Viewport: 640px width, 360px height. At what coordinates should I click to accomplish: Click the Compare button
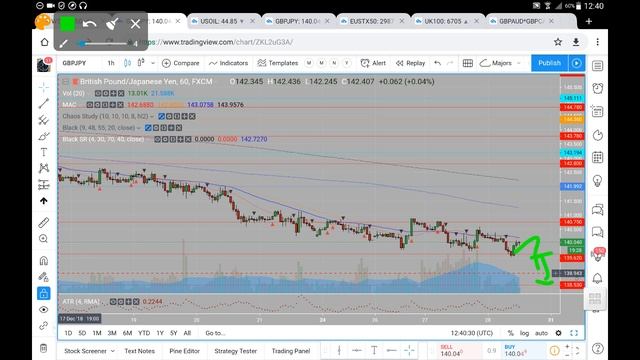tap(181, 63)
